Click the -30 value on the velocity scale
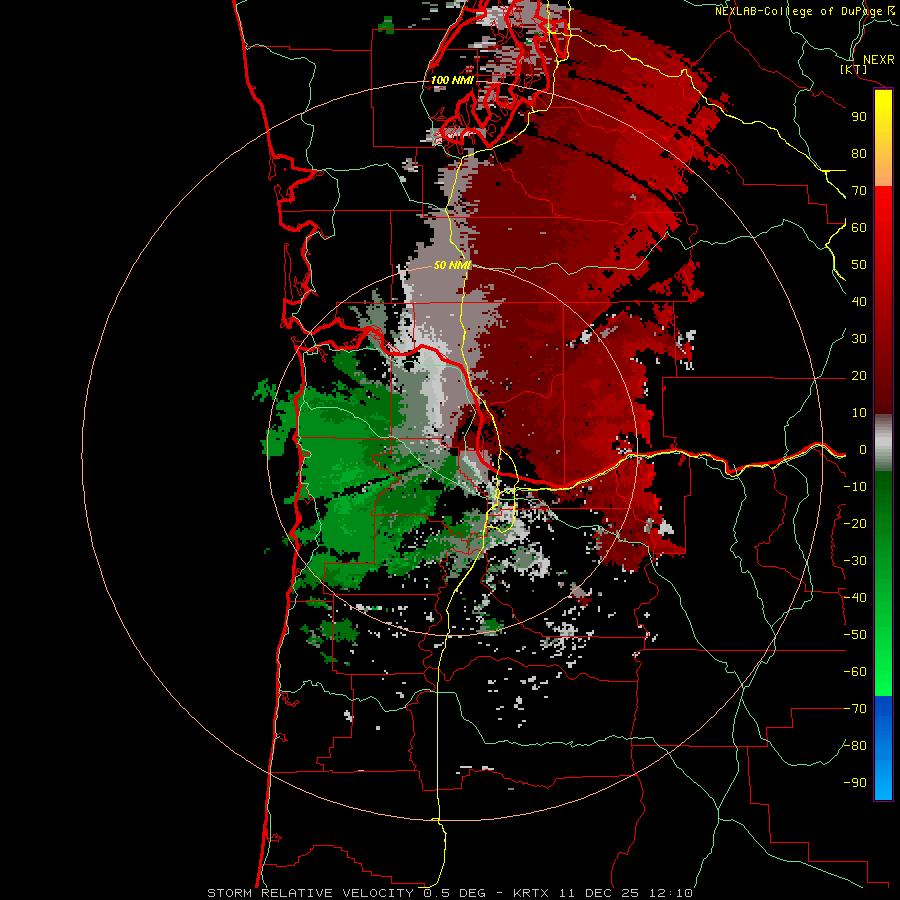The height and width of the screenshot is (900, 900). point(855,561)
